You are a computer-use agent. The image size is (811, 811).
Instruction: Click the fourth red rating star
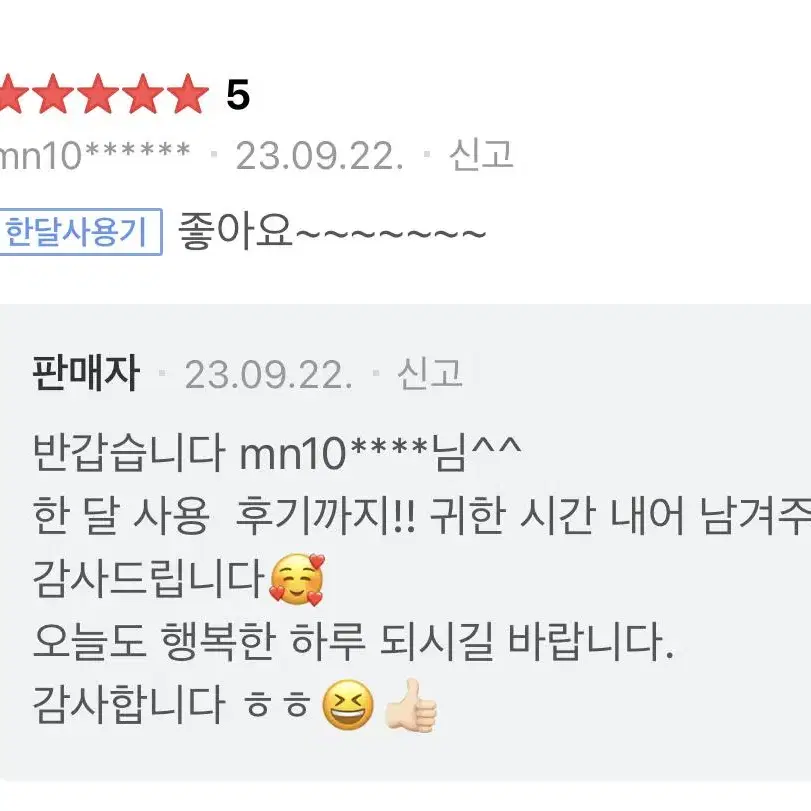click(143, 94)
